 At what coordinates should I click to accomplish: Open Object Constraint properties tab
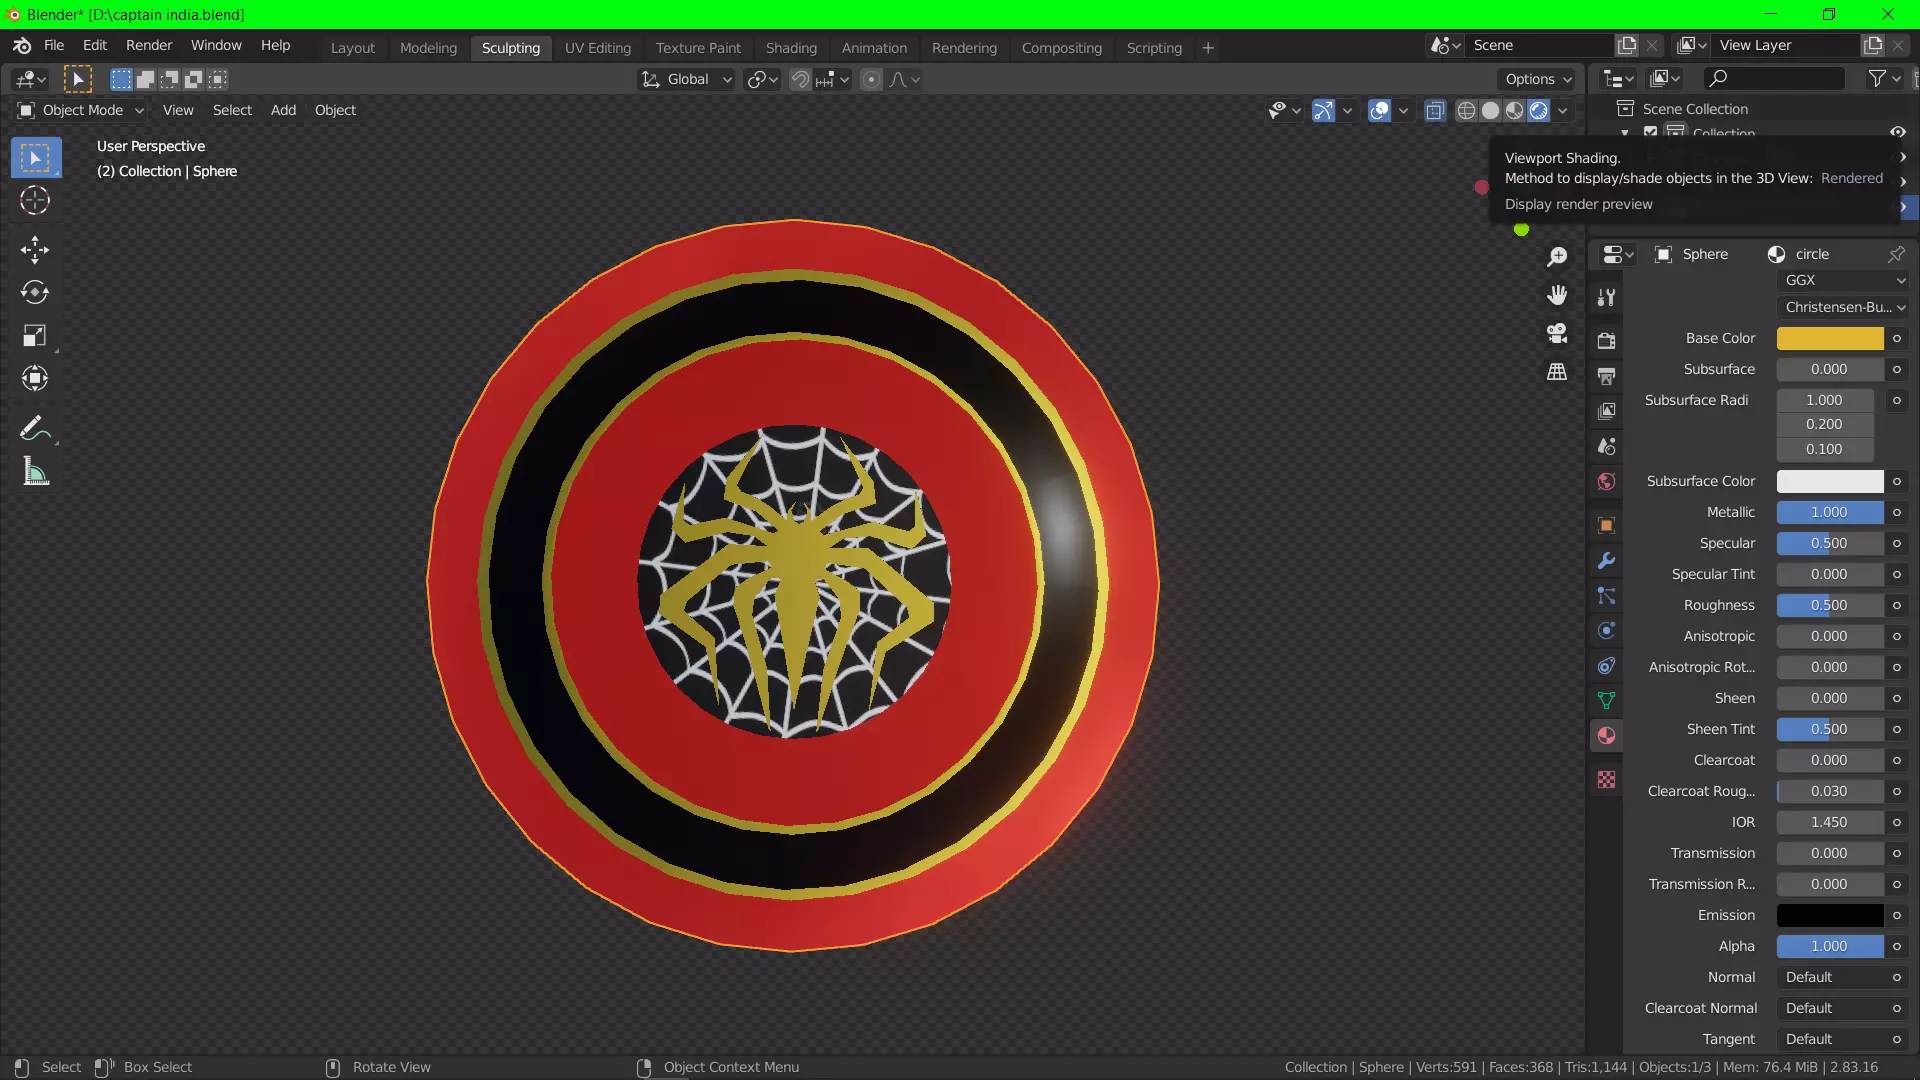(x=1607, y=665)
